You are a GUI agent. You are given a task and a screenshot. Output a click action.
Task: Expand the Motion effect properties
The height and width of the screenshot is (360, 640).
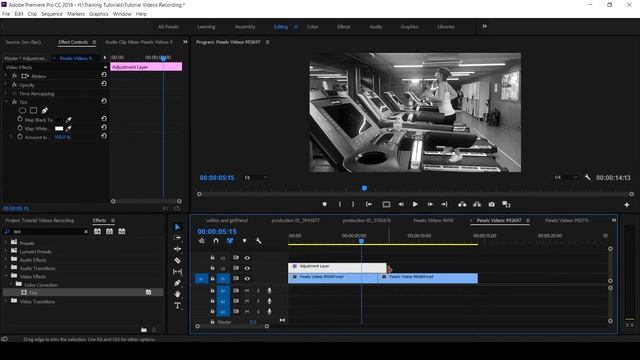[6, 76]
